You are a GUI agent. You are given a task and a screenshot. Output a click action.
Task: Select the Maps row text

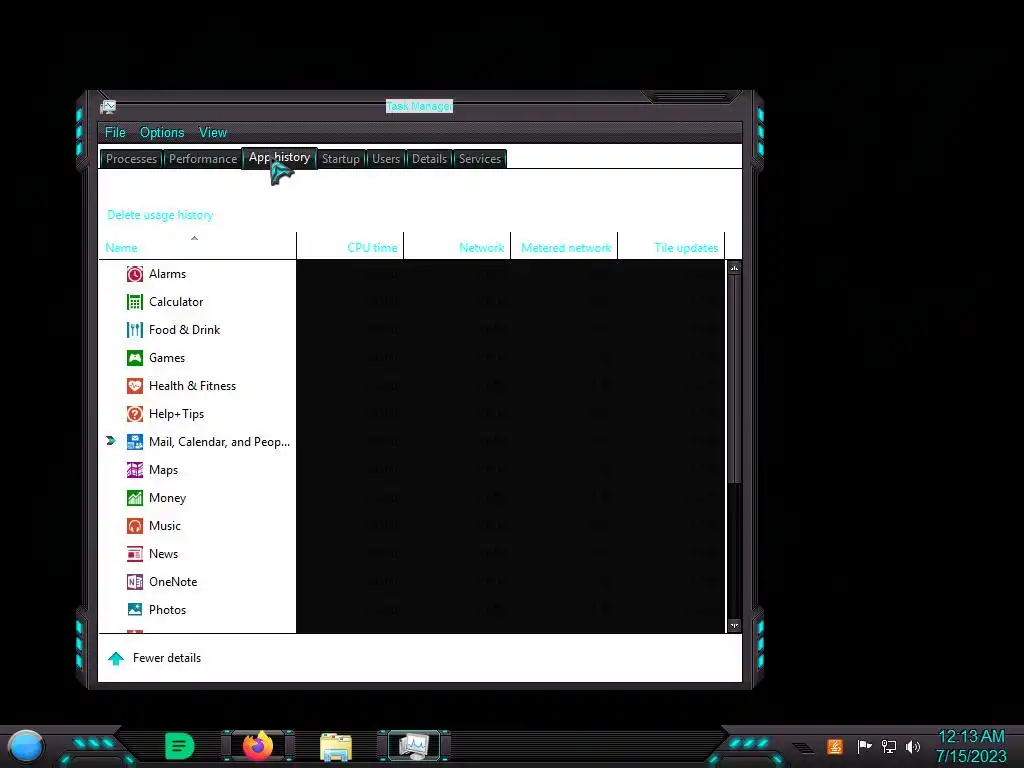[x=163, y=470]
